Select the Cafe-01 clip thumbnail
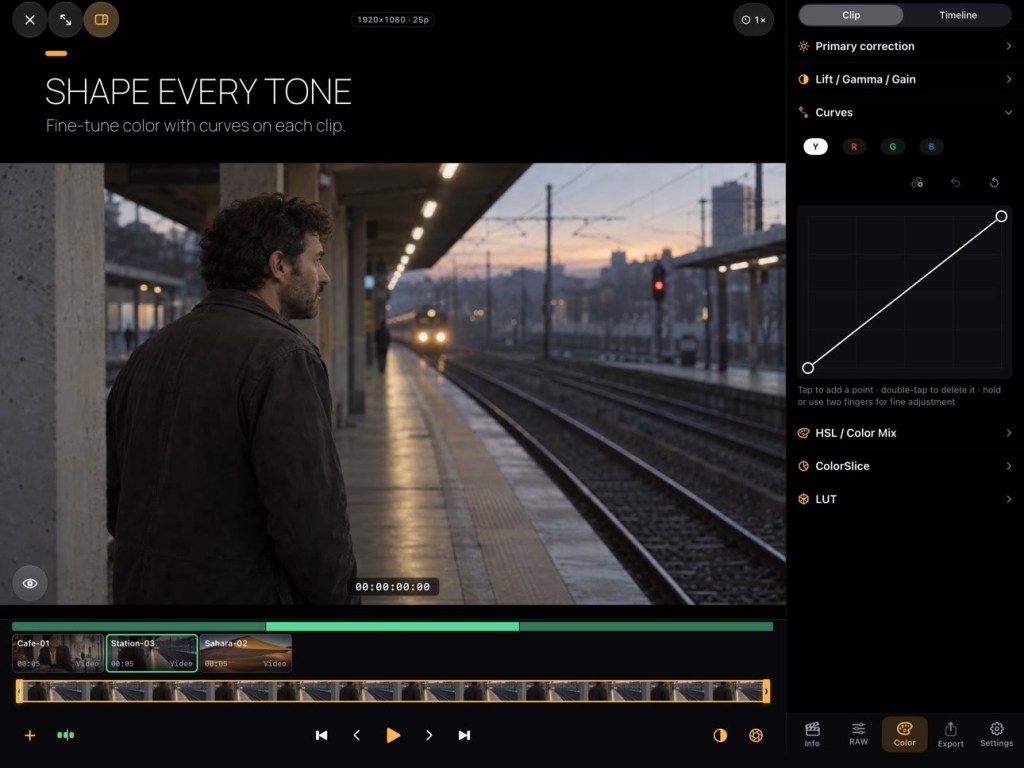Screen dimensions: 1024x768 (57, 653)
